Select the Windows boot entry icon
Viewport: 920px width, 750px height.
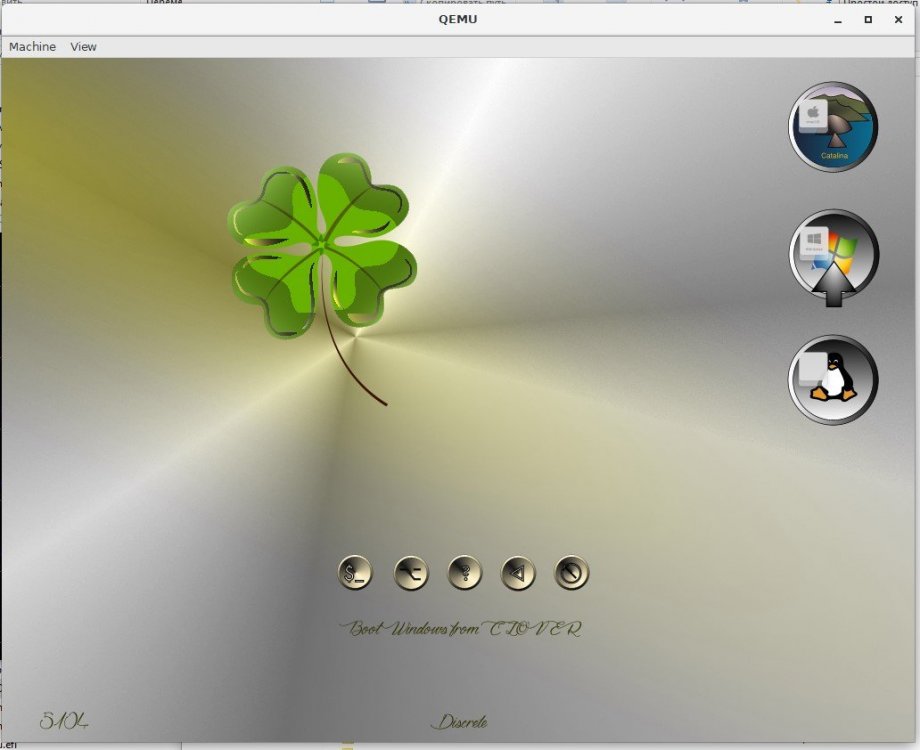[x=833, y=254]
